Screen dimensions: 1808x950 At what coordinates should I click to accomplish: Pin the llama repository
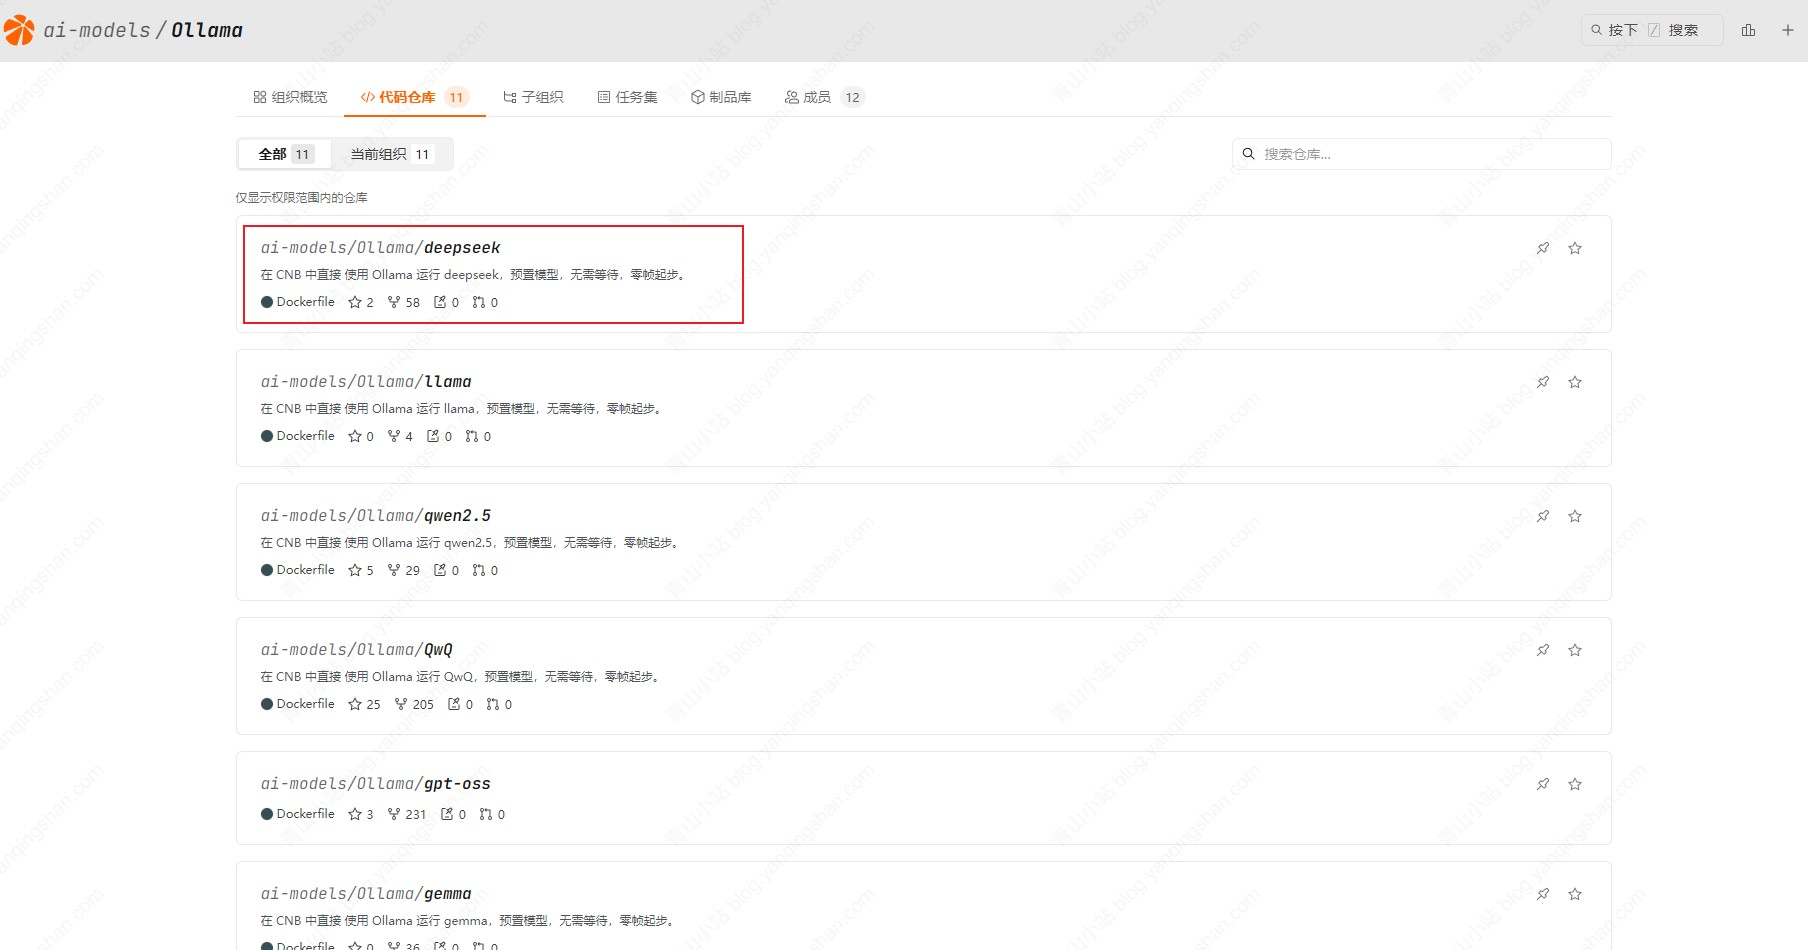[1543, 382]
